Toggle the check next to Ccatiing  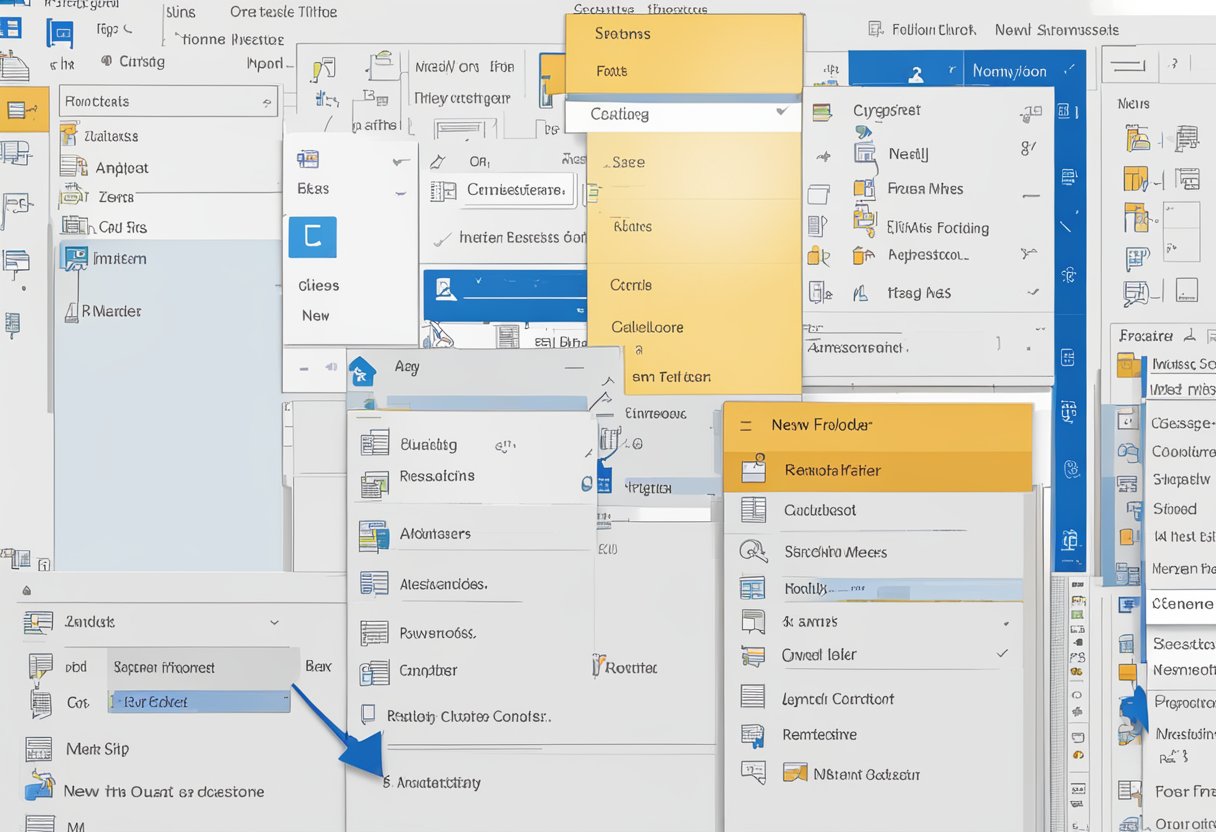tap(780, 113)
